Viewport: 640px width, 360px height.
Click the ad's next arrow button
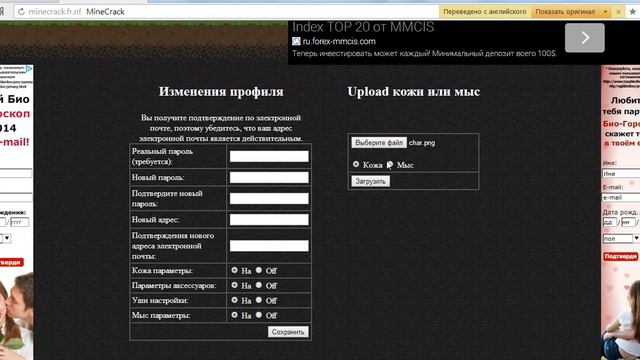(584, 38)
